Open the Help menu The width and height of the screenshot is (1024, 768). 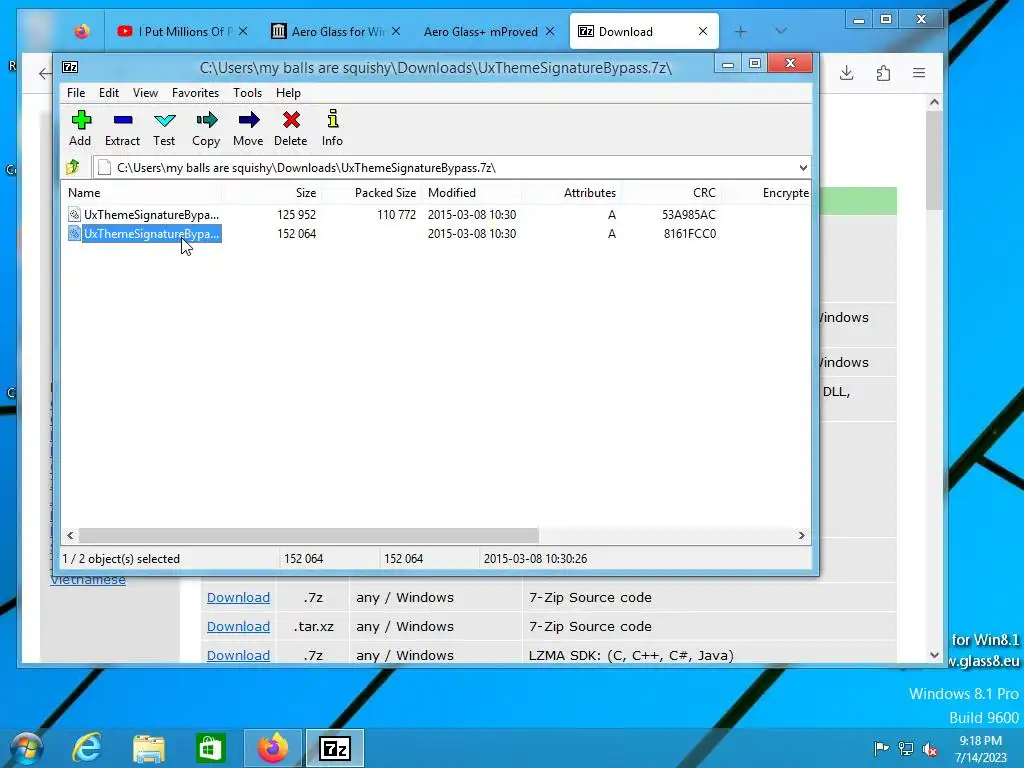pyautogui.click(x=288, y=93)
